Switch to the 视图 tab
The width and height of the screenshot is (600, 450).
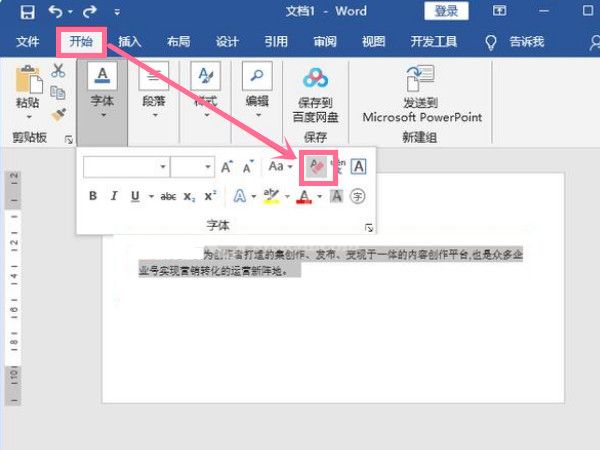tap(373, 41)
